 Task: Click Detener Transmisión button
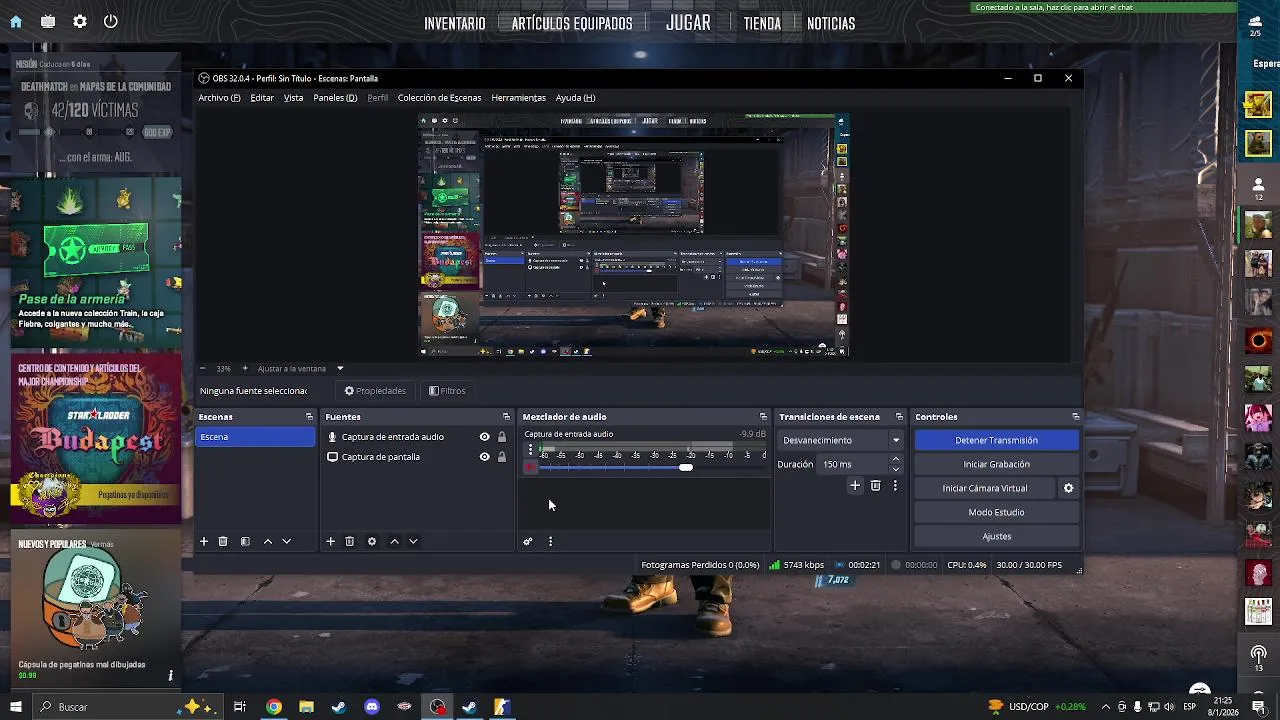tap(996, 440)
